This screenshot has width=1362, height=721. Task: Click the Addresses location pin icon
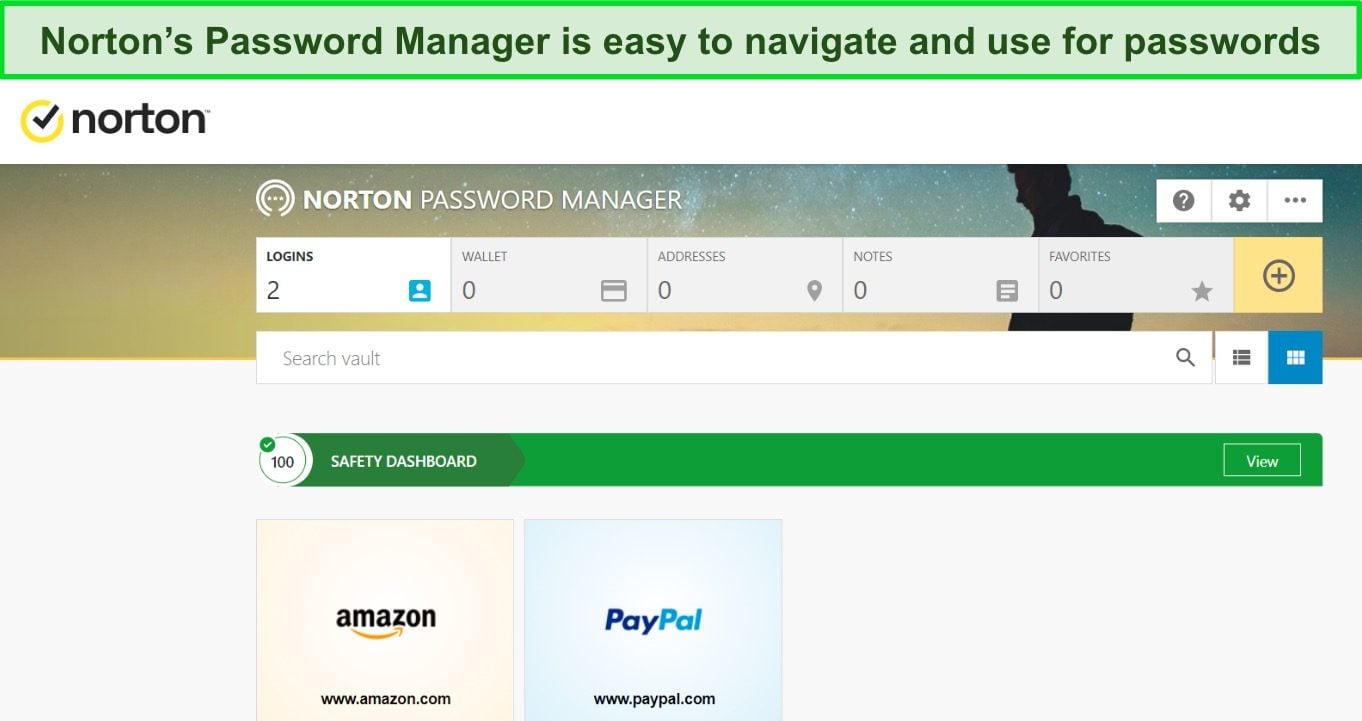point(815,291)
